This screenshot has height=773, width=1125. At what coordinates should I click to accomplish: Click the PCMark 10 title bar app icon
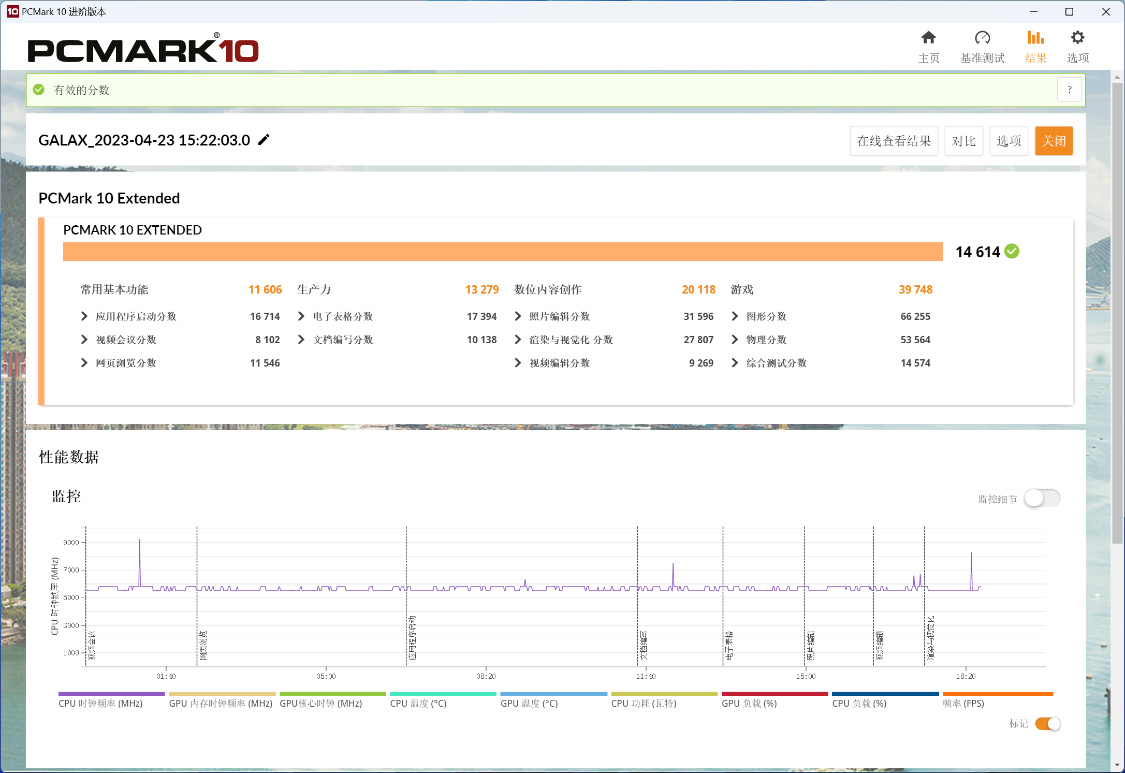tap(12, 11)
